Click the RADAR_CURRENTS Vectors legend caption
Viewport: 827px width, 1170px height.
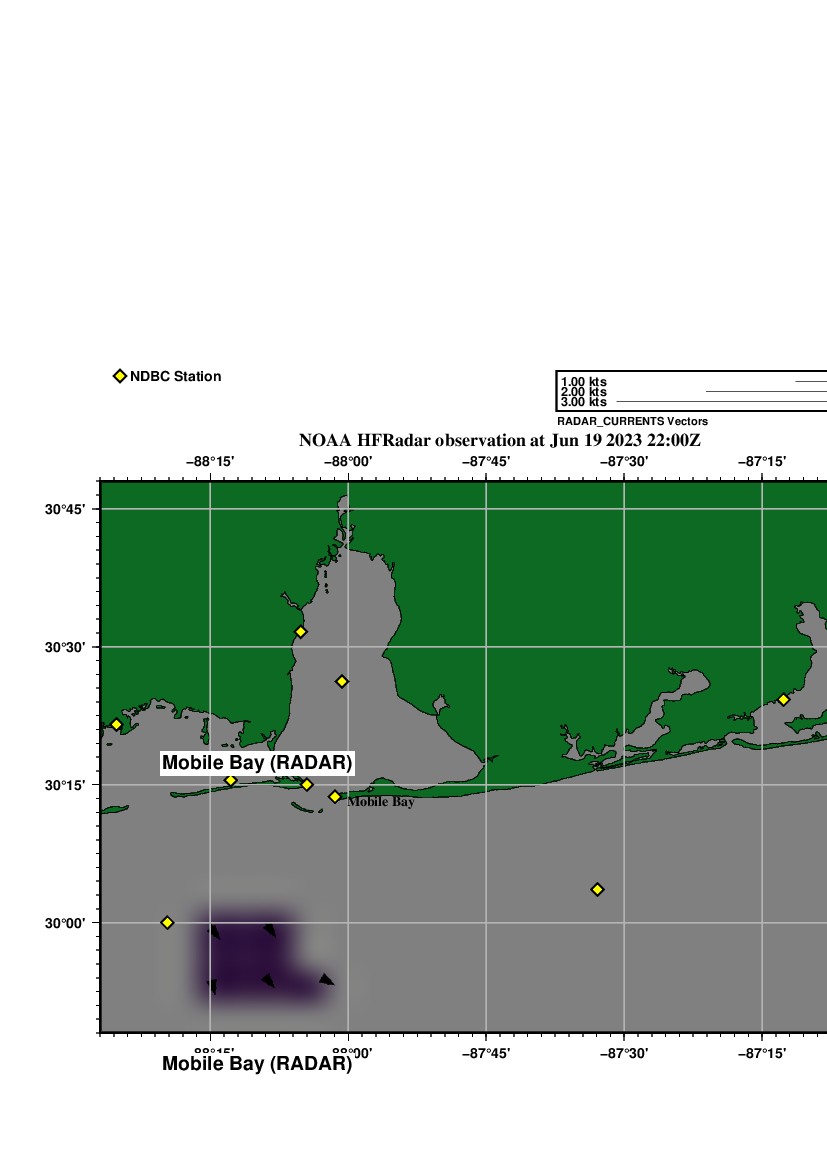pos(632,422)
